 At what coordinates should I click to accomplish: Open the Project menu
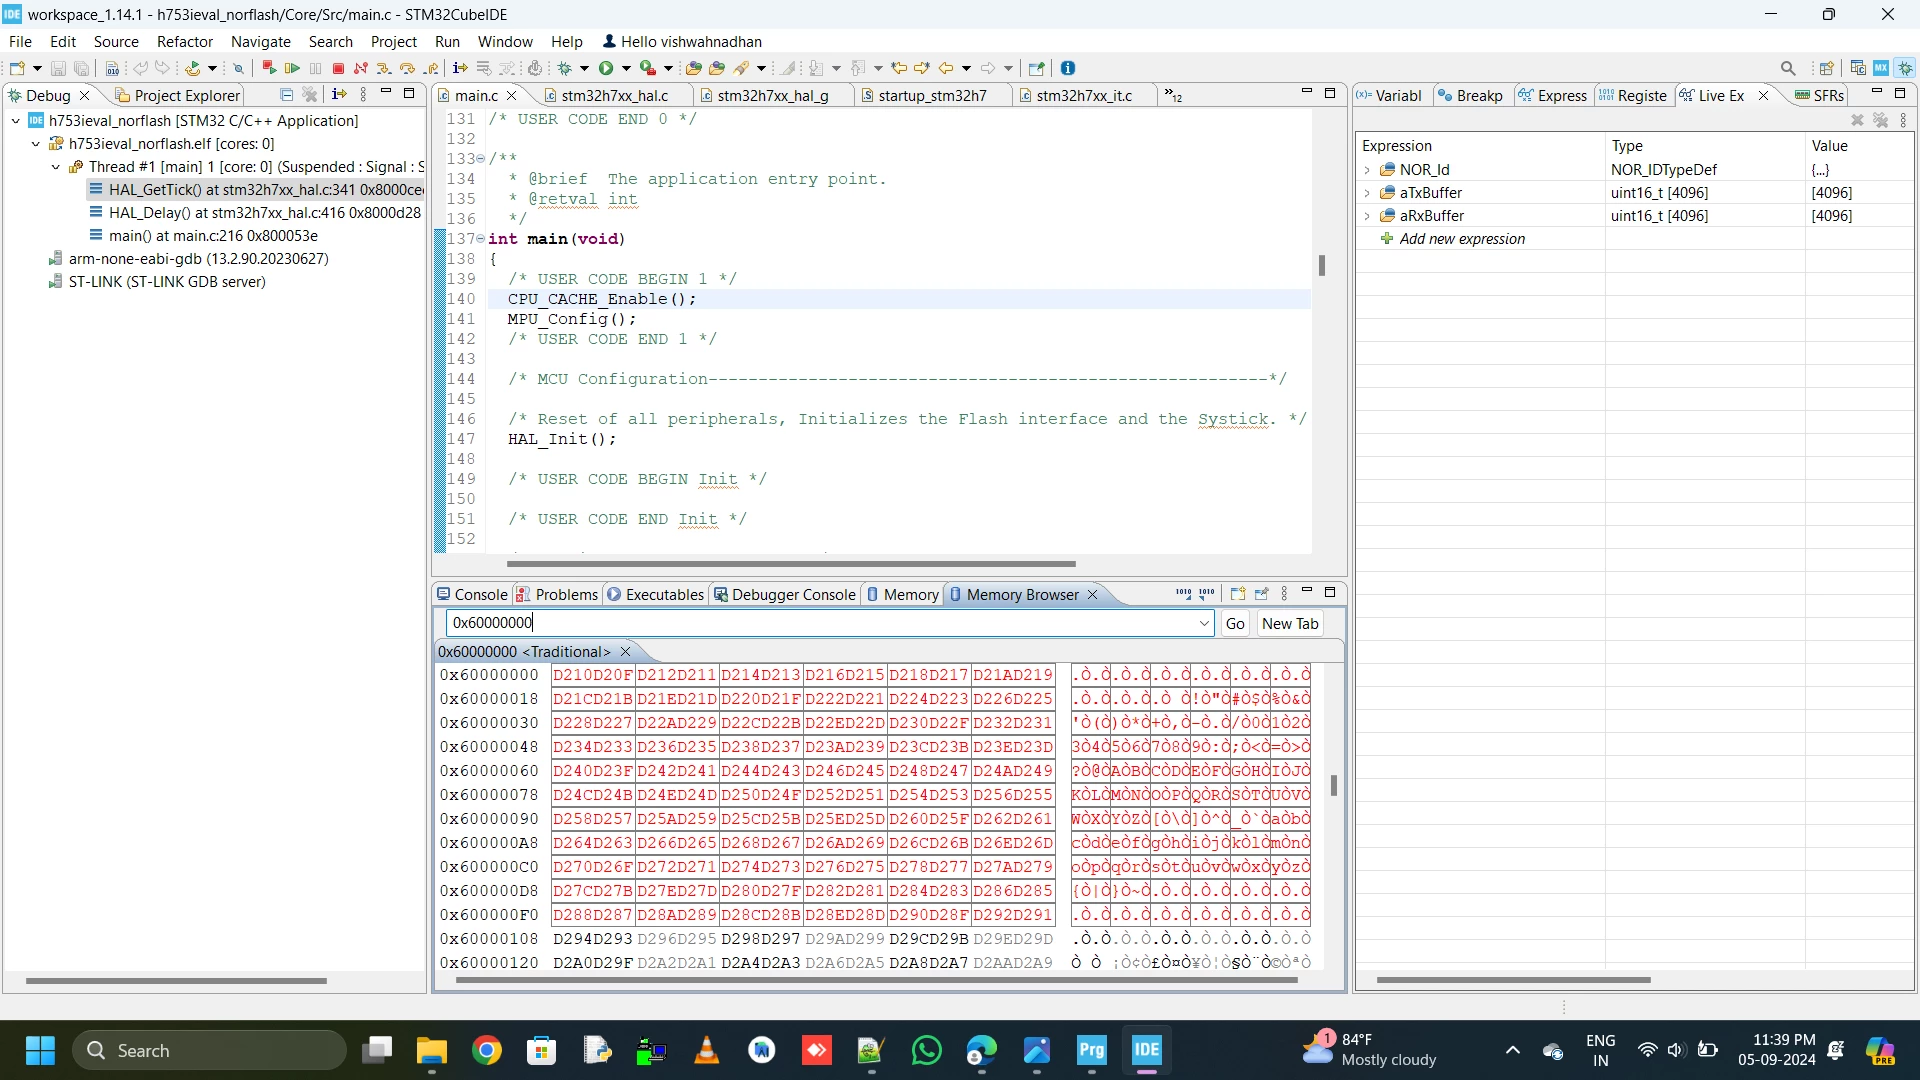(394, 41)
